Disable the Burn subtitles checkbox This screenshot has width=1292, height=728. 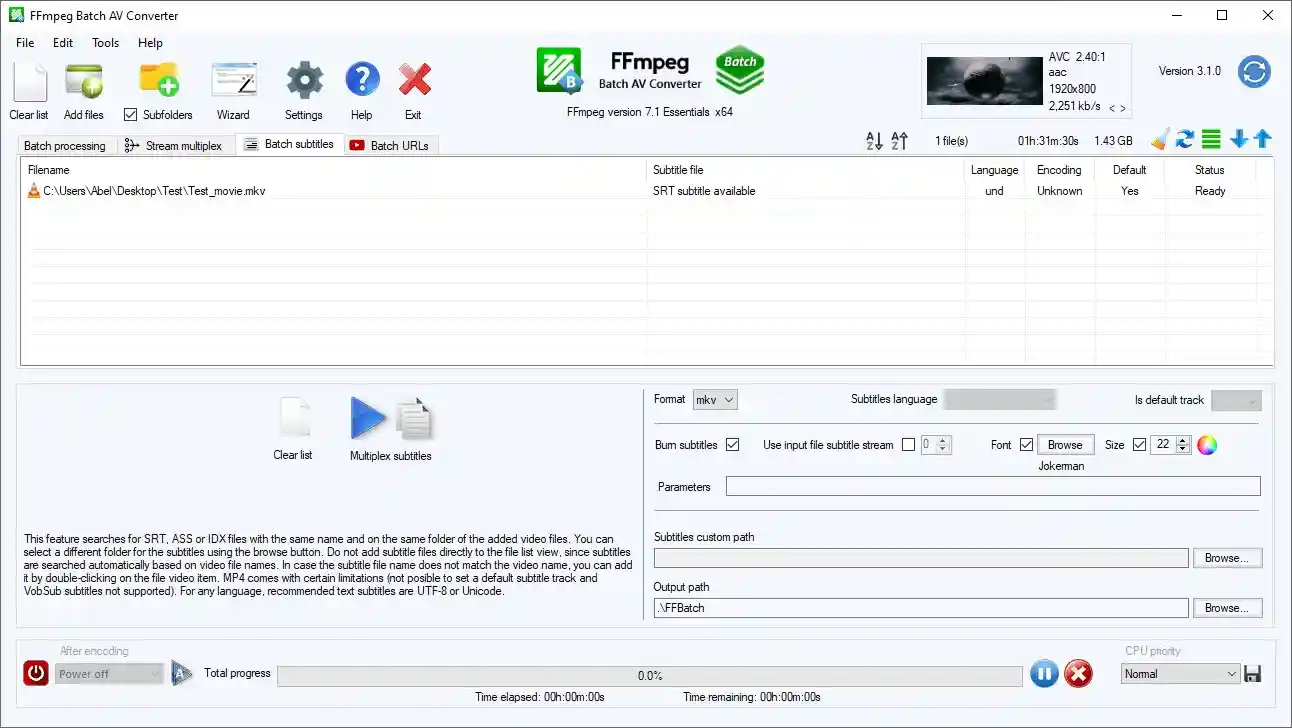click(x=732, y=445)
